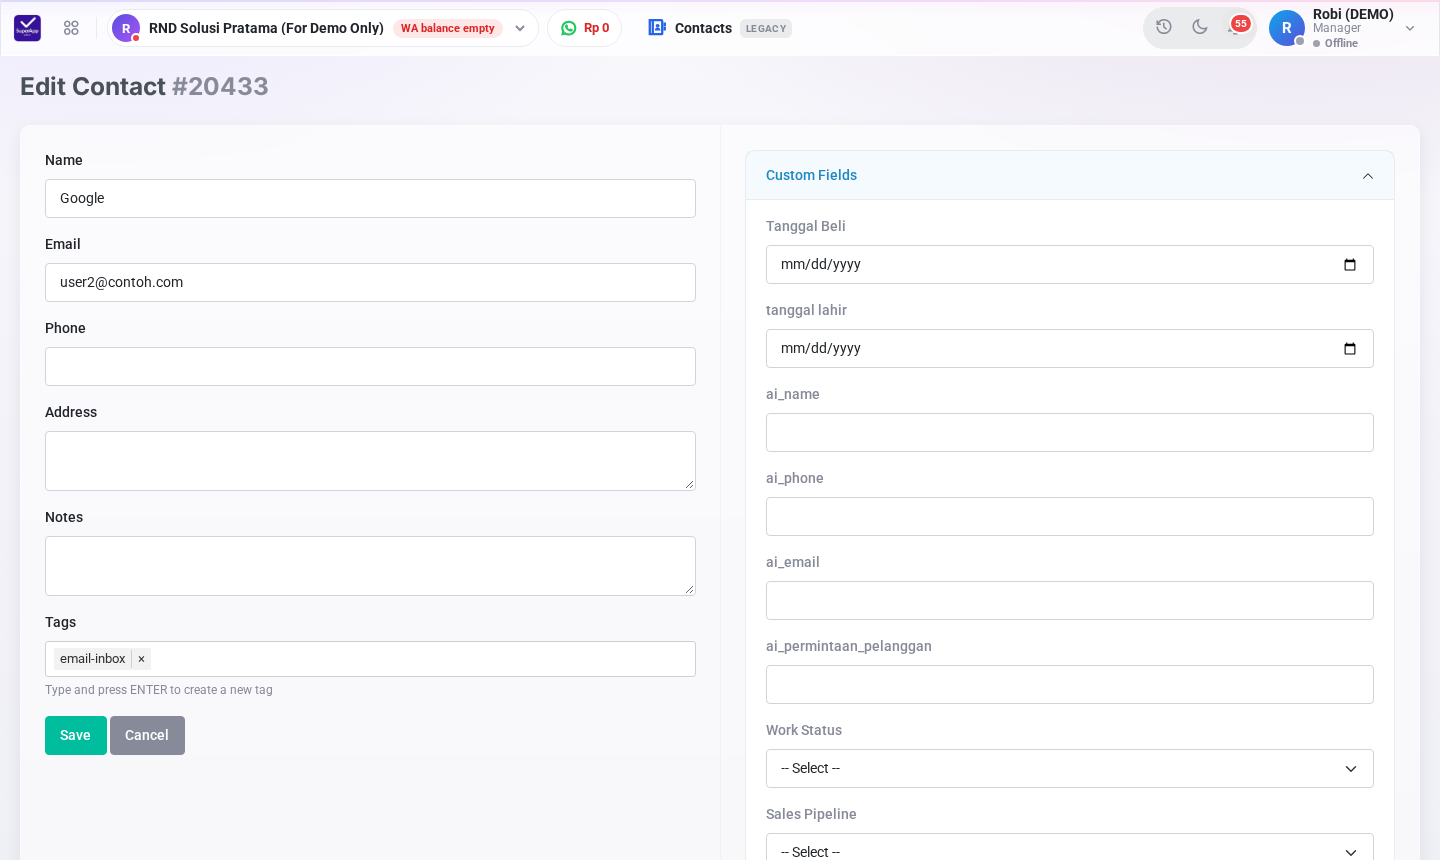Viewport: 1440px width, 860px height.
Task: Toggle dark mode moon icon
Action: (x=1200, y=27)
